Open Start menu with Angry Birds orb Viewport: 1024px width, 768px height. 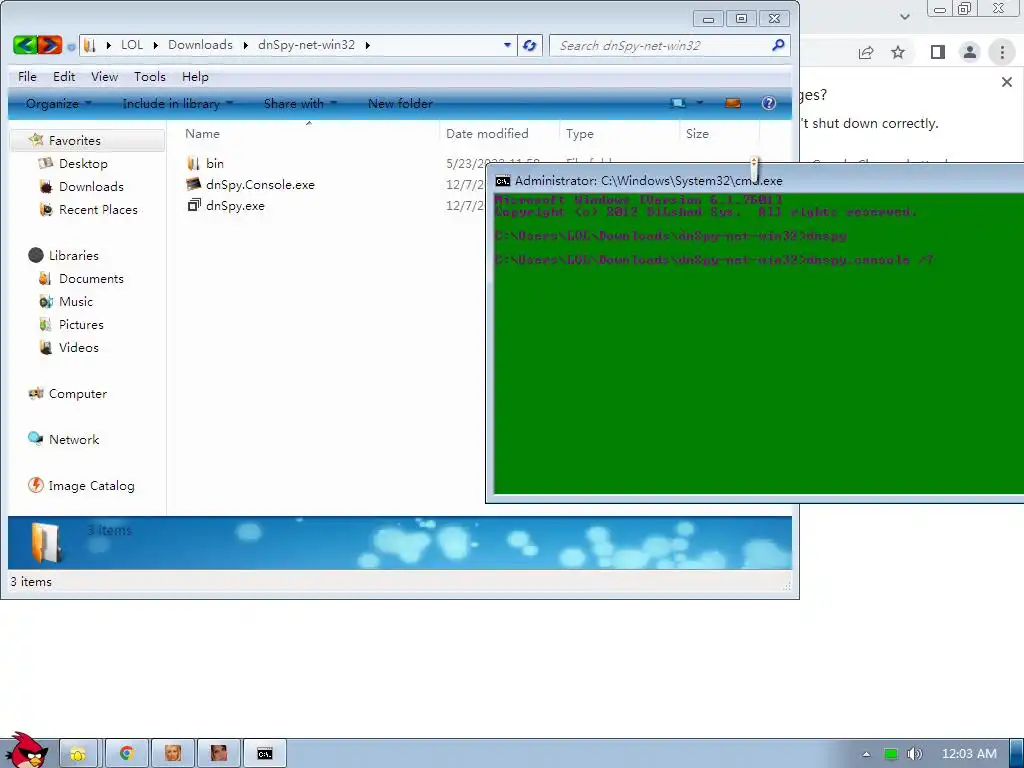tap(26, 751)
